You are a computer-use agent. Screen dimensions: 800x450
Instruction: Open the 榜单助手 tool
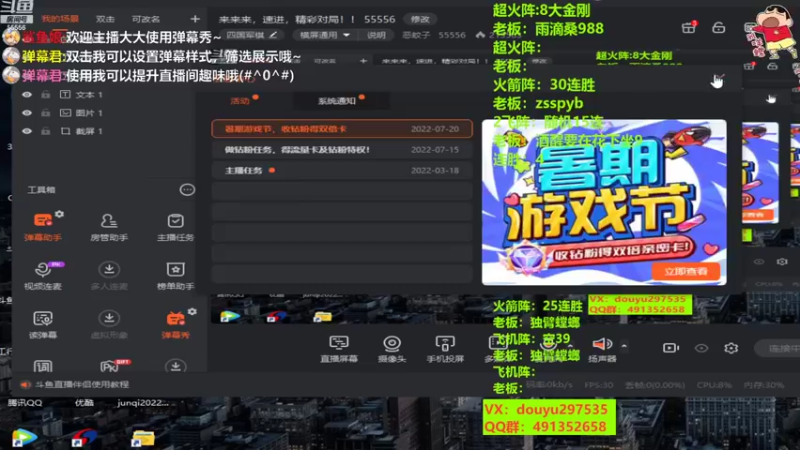point(175,276)
